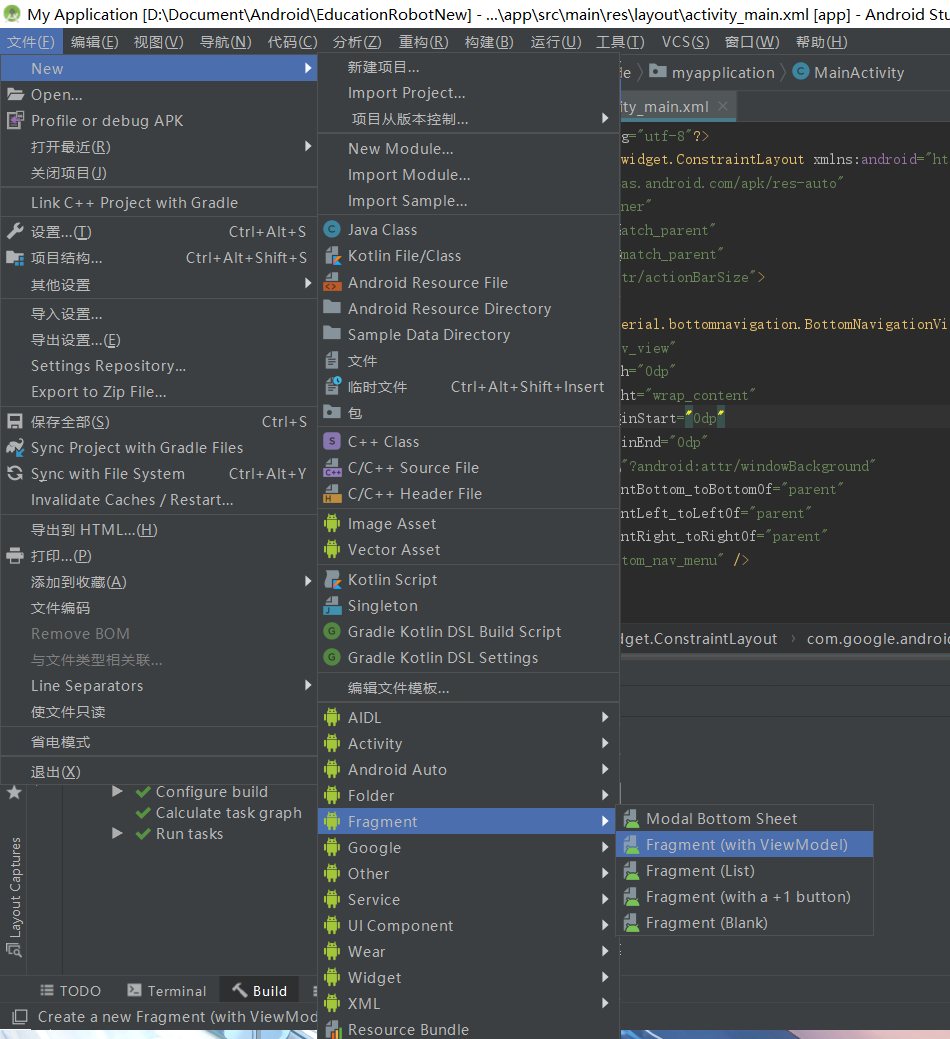Create a new Image Asset
The image size is (950, 1039).
coord(390,523)
